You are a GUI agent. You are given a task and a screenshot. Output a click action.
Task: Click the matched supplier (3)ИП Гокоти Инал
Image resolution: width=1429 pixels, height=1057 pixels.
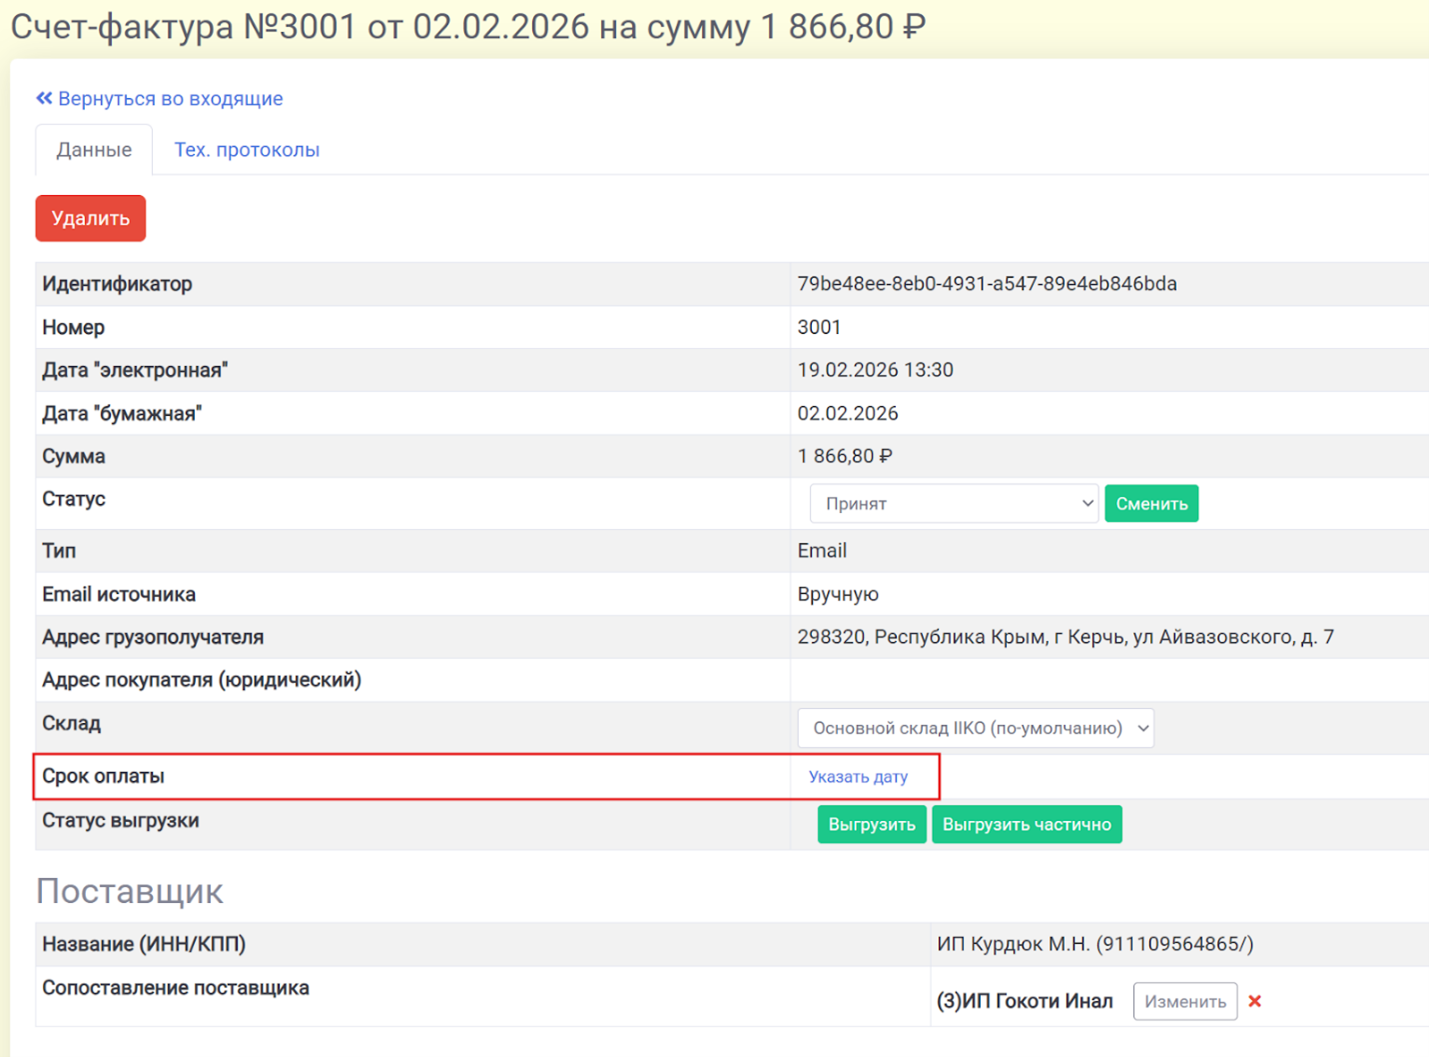1024,1001
